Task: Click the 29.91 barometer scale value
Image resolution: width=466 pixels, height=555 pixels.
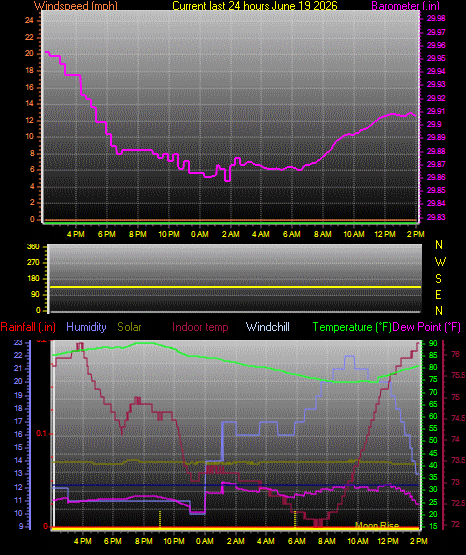Action: [x=436, y=111]
